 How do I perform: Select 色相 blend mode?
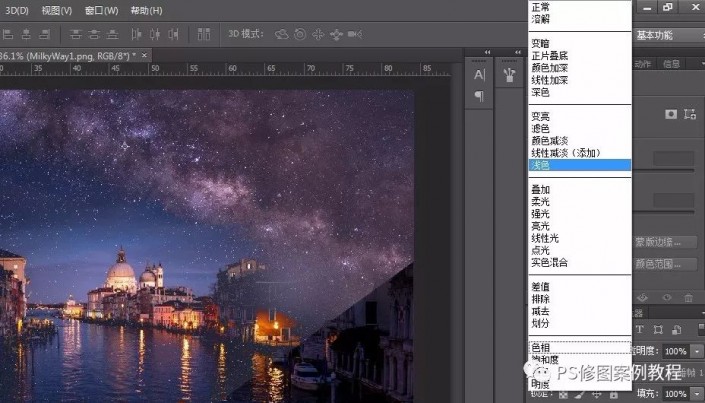click(x=580, y=347)
